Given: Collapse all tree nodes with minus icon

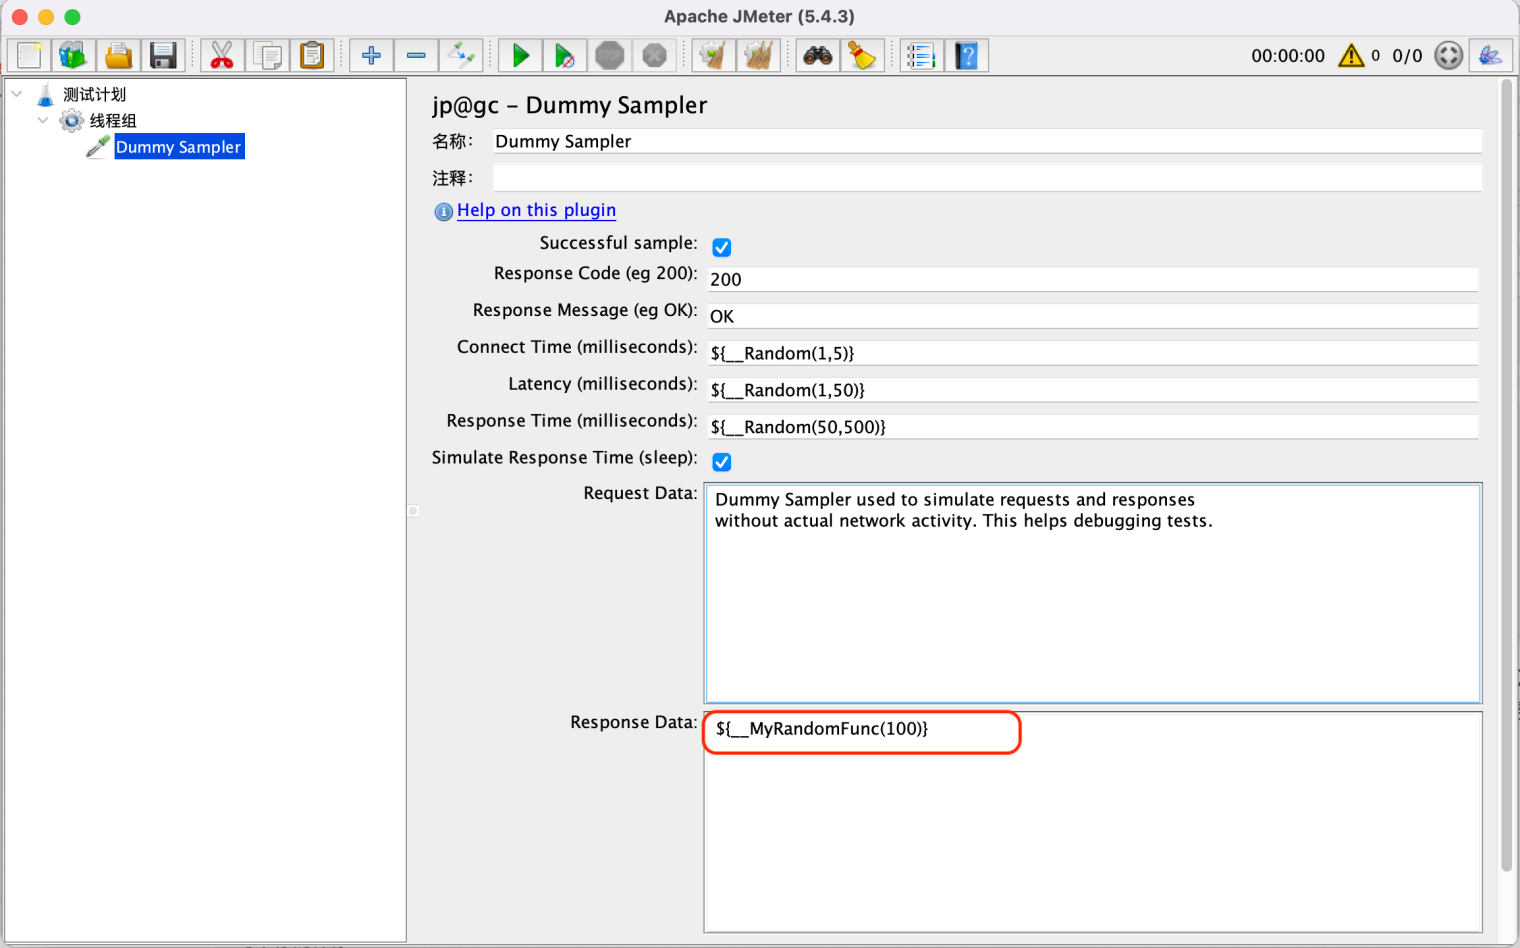Looking at the screenshot, I should click(416, 55).
